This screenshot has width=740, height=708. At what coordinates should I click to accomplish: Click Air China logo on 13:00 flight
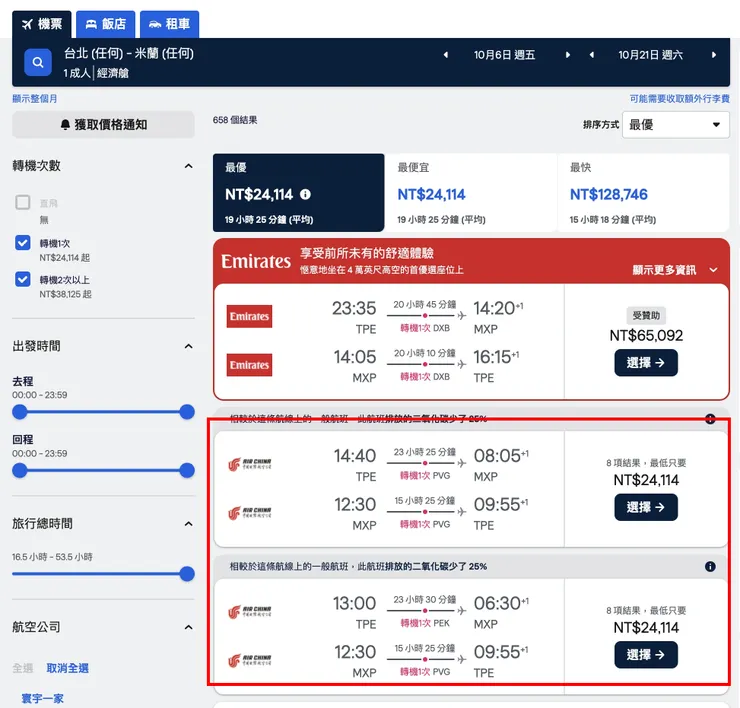click(250, 612)
